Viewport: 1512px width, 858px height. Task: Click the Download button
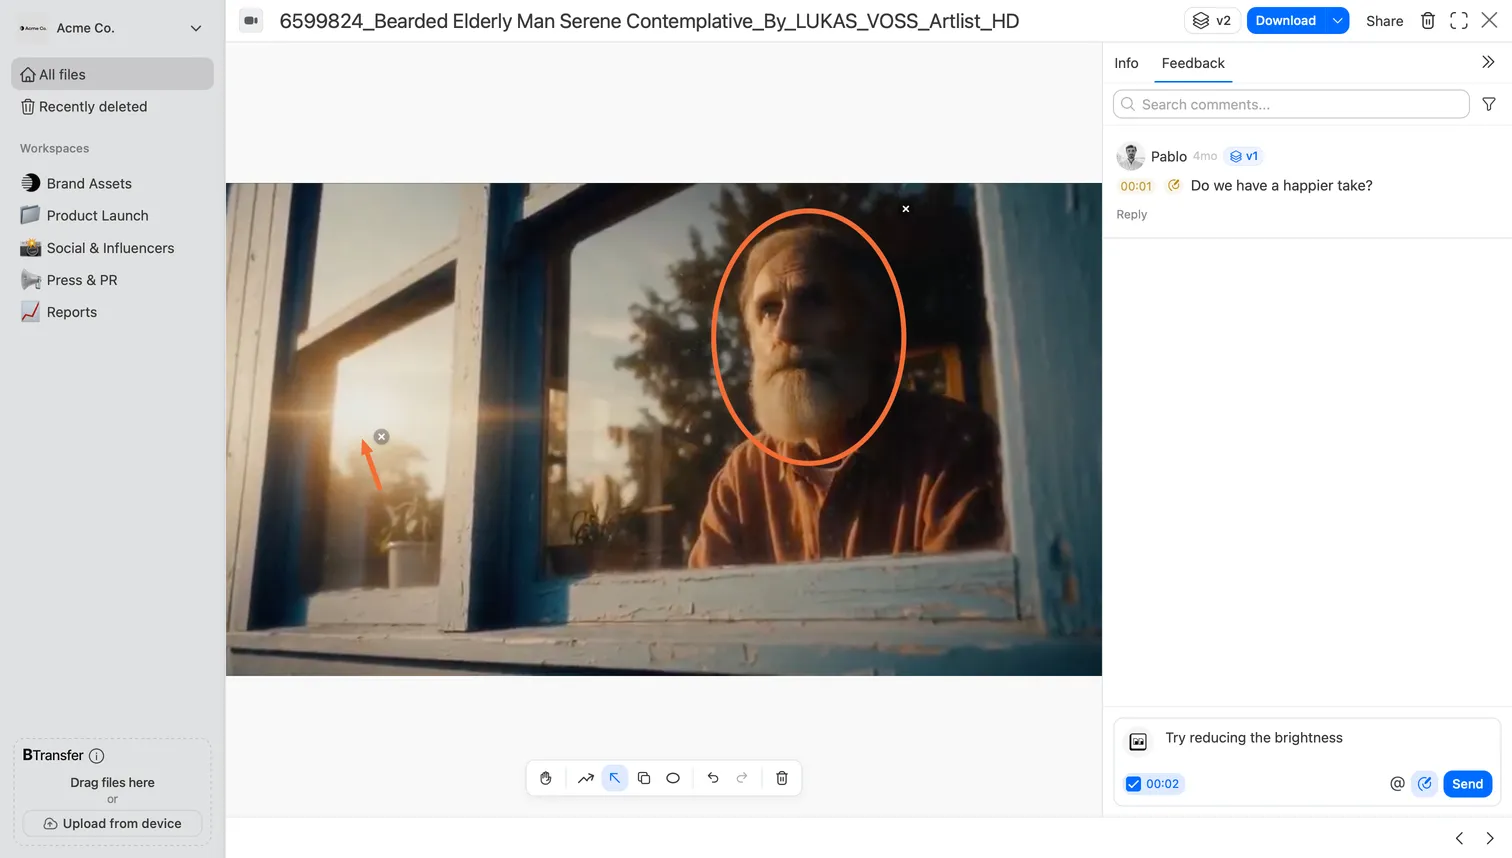pyautogui.click(x=1286, y=20)
